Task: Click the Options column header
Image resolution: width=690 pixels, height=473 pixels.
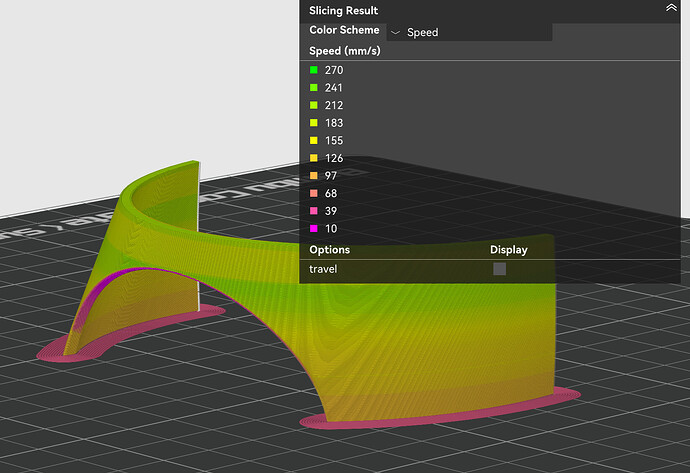Action: [329, 249]
